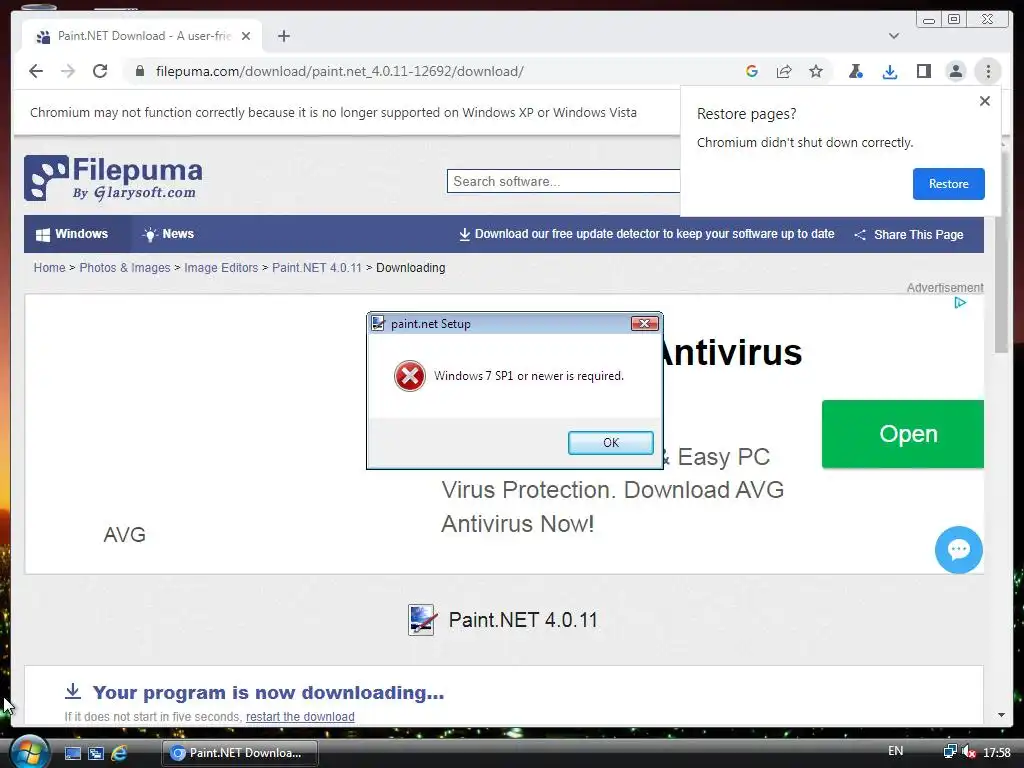Screen dimensions: 1024x768
Task: Go back to the previous page
Action: (x=36, y=71)
